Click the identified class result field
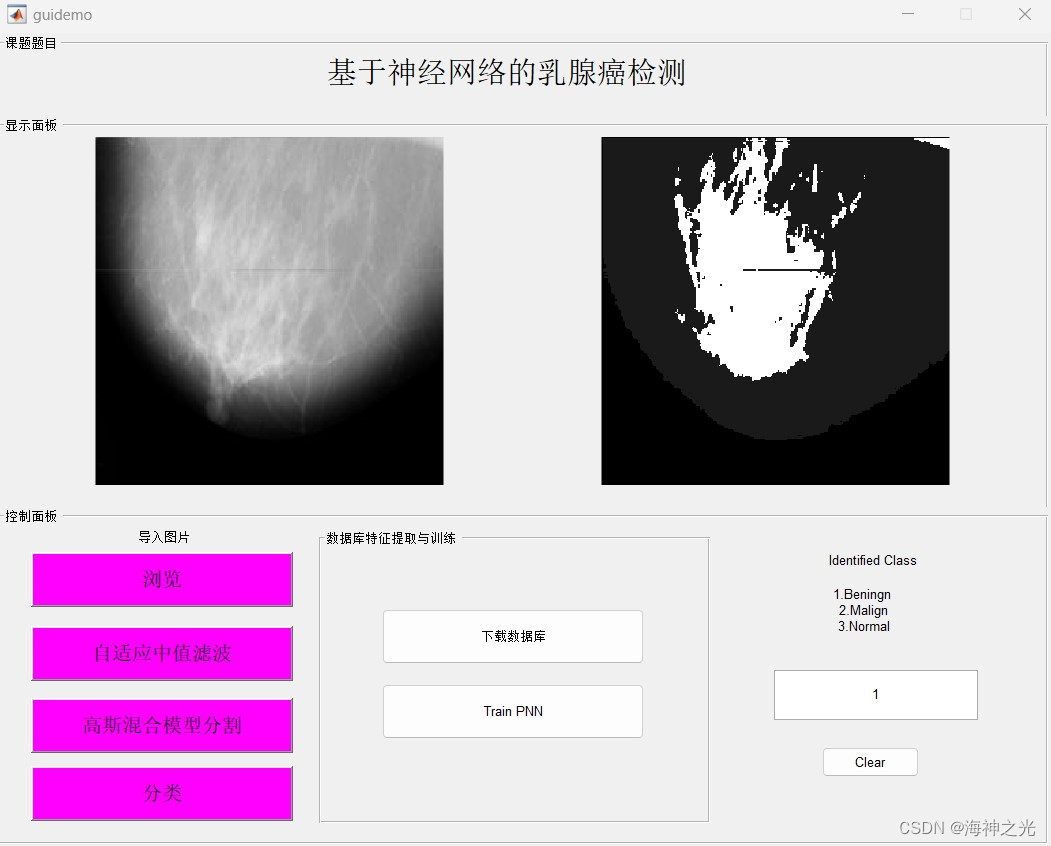The height and width of the screenshot is (846, 1051). (x=875, y=694)
